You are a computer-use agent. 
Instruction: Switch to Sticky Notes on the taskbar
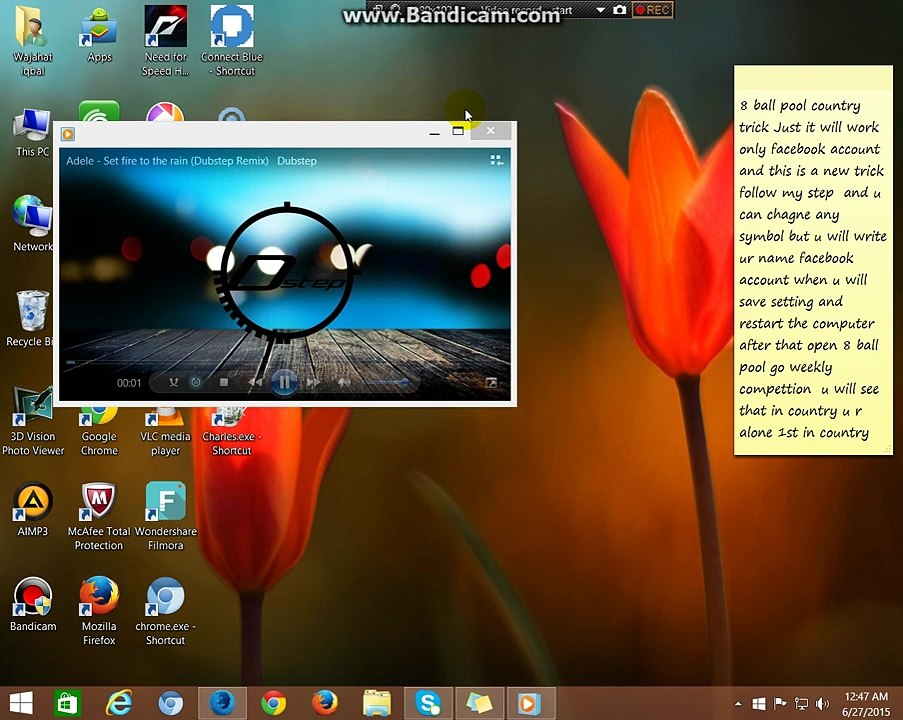[x=479, y=703]
